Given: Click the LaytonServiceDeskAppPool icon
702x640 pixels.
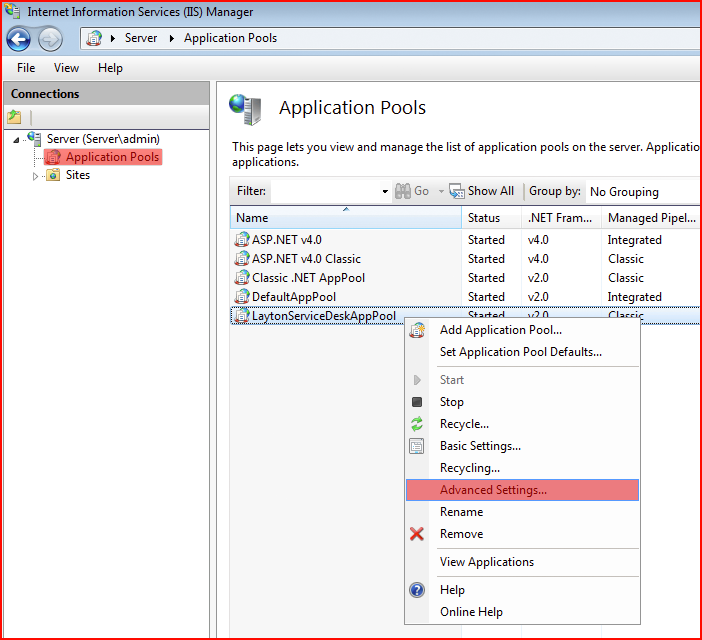Looking at the screenshot, I should point(242,316).
